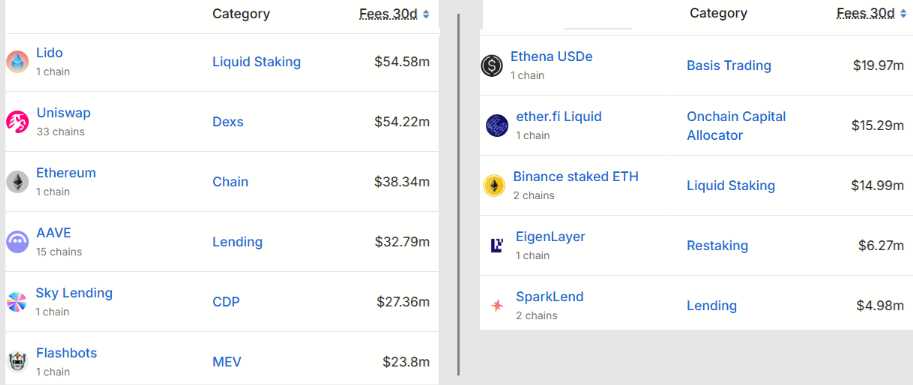
Task: Sort by Fees 30d in right table
Action: (x=866, y=13)
